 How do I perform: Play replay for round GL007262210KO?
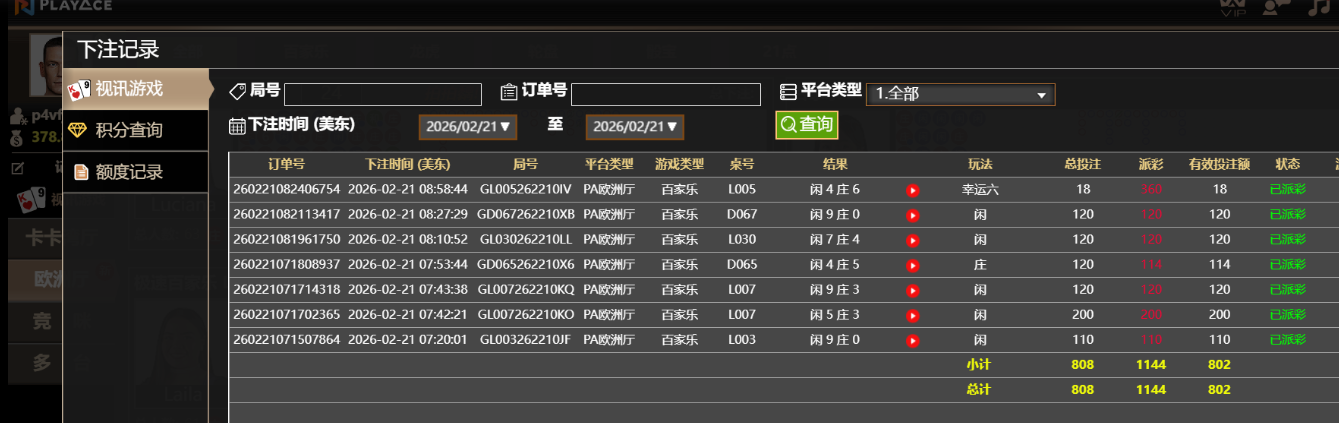912,316
